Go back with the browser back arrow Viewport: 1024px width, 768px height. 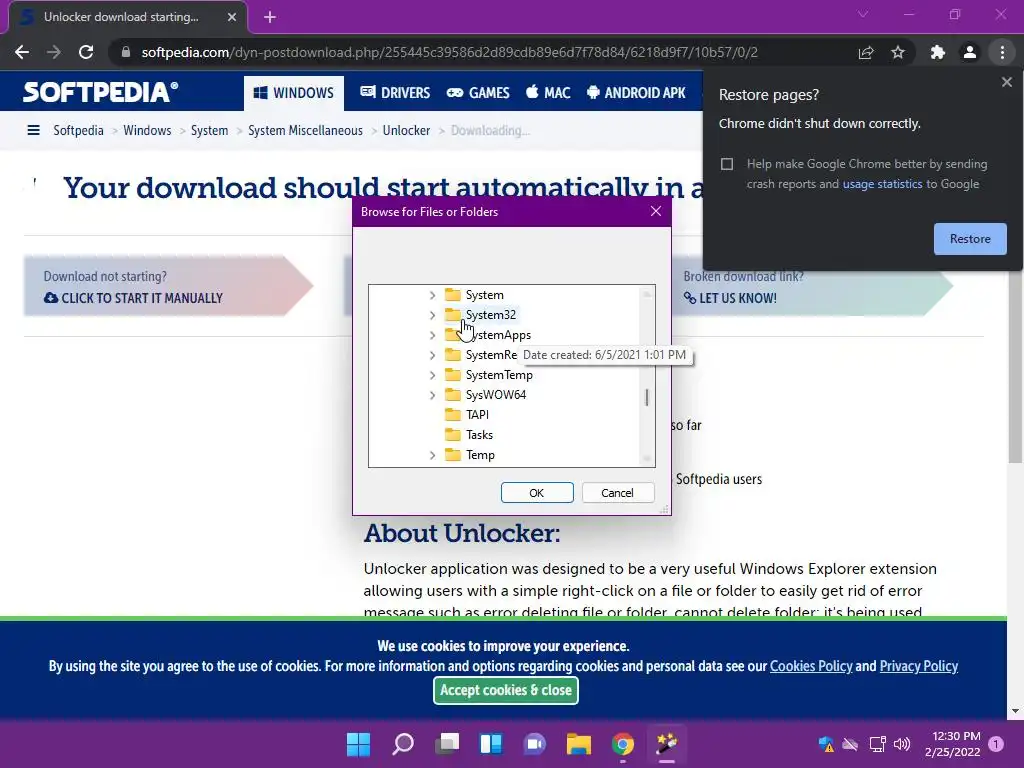point(22,52)
